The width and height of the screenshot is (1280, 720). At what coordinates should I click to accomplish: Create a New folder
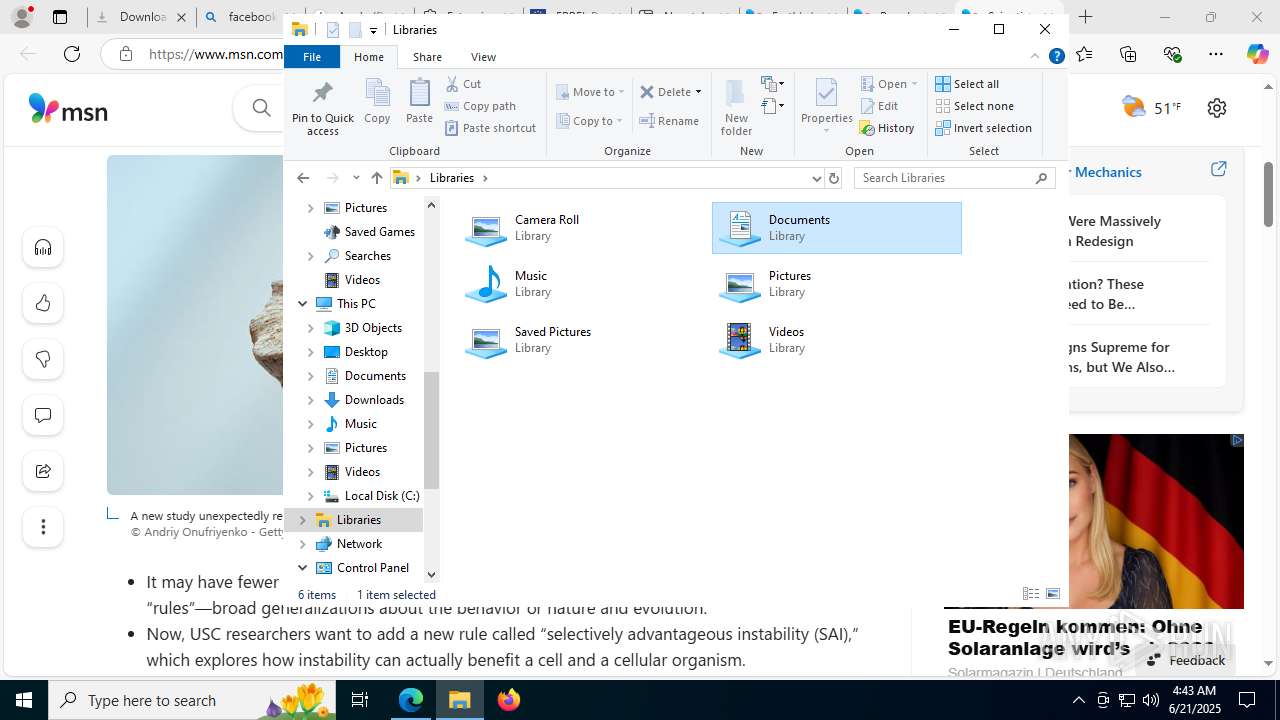click(x=736, y=108)
